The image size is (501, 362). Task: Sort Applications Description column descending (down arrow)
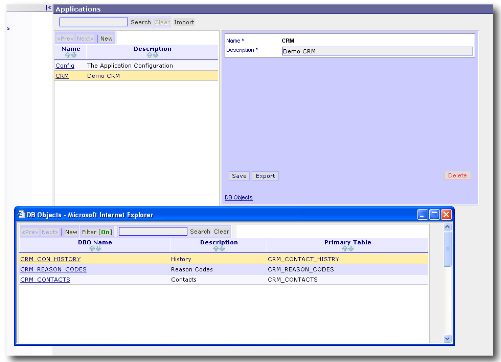[156, 55]
